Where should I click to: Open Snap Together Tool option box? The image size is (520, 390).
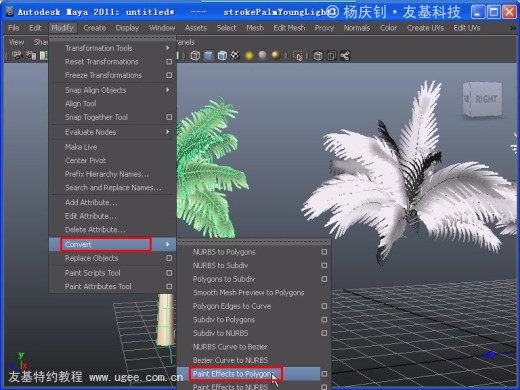point(169,117)
